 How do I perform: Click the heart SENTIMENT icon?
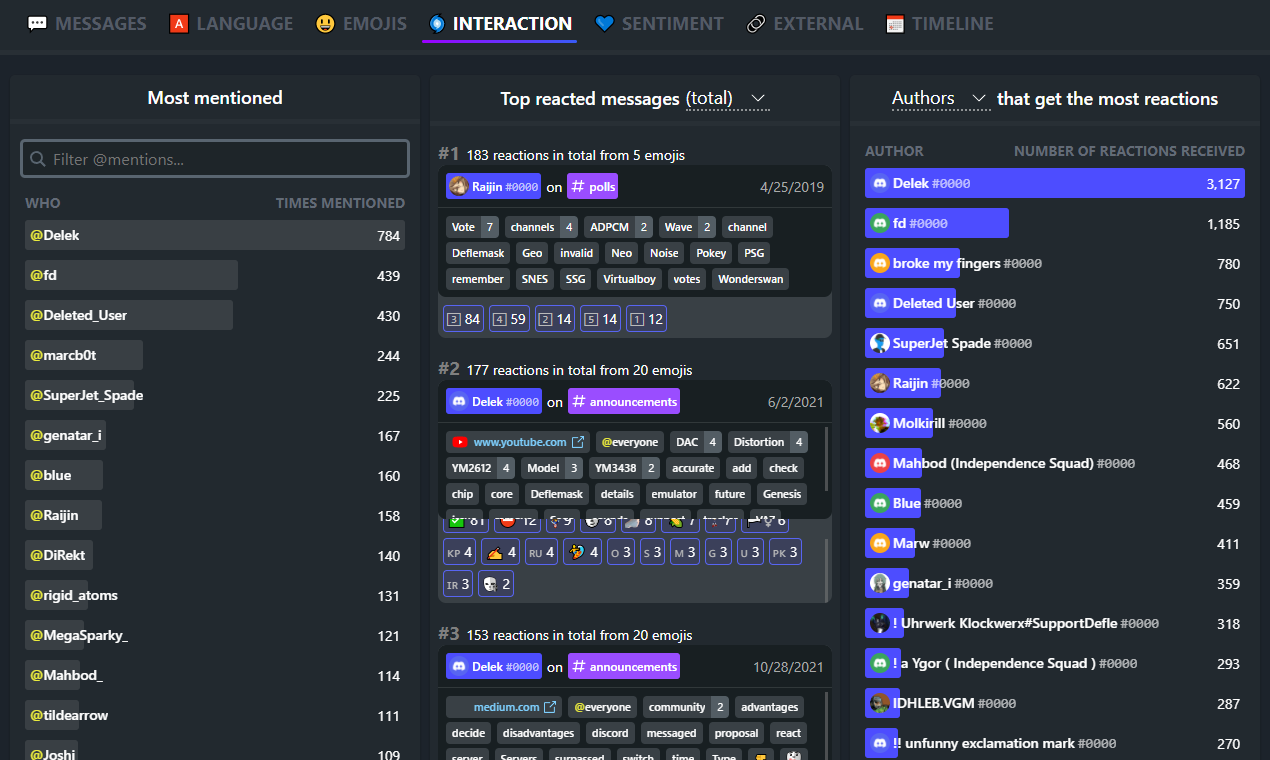coord(606,23)
